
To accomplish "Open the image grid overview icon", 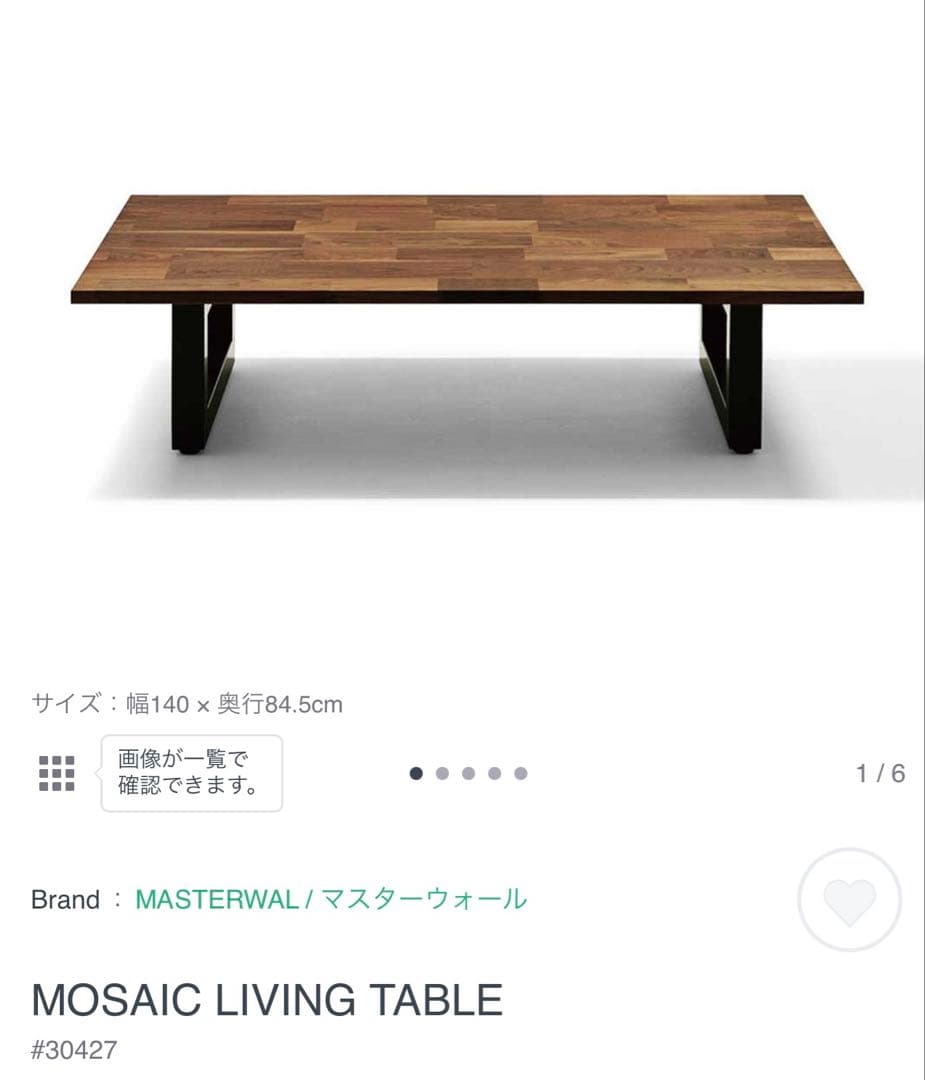I will (56, 773).
